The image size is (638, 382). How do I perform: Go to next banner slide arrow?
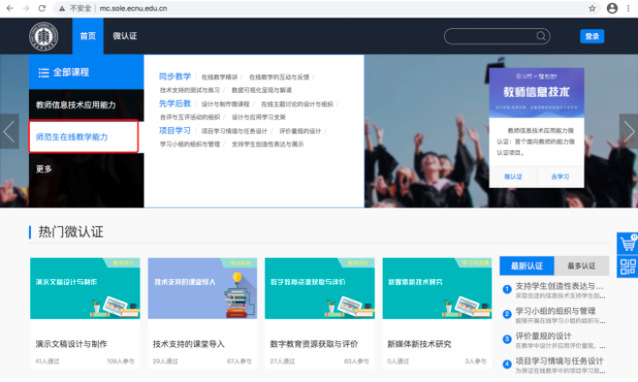click(629, 131)
